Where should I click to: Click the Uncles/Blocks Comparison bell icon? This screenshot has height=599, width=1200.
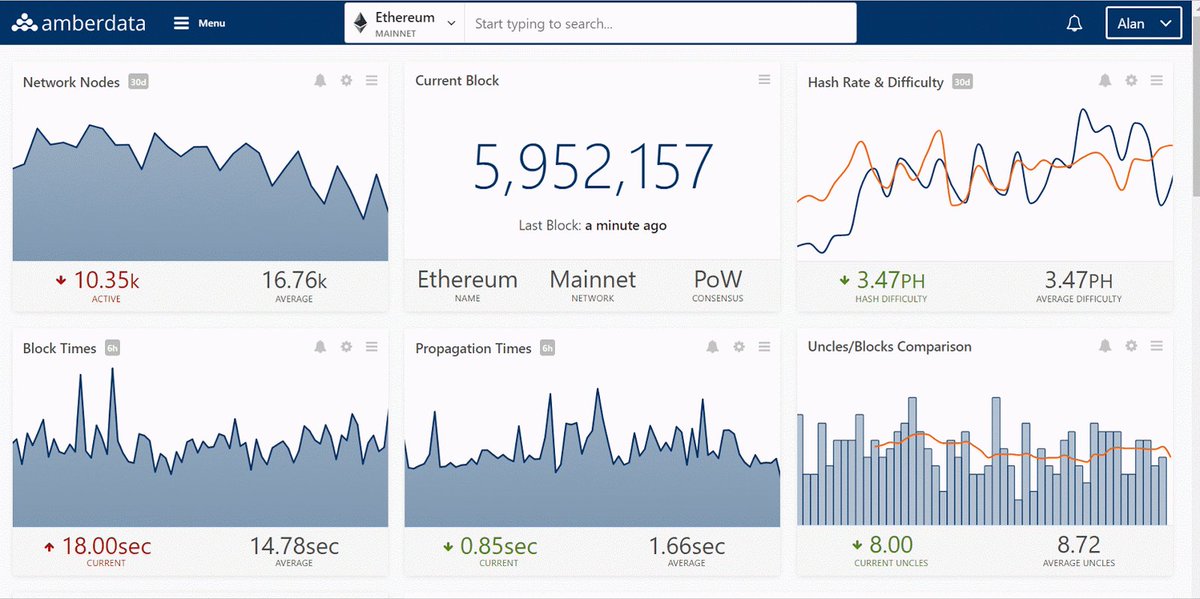1105,346
